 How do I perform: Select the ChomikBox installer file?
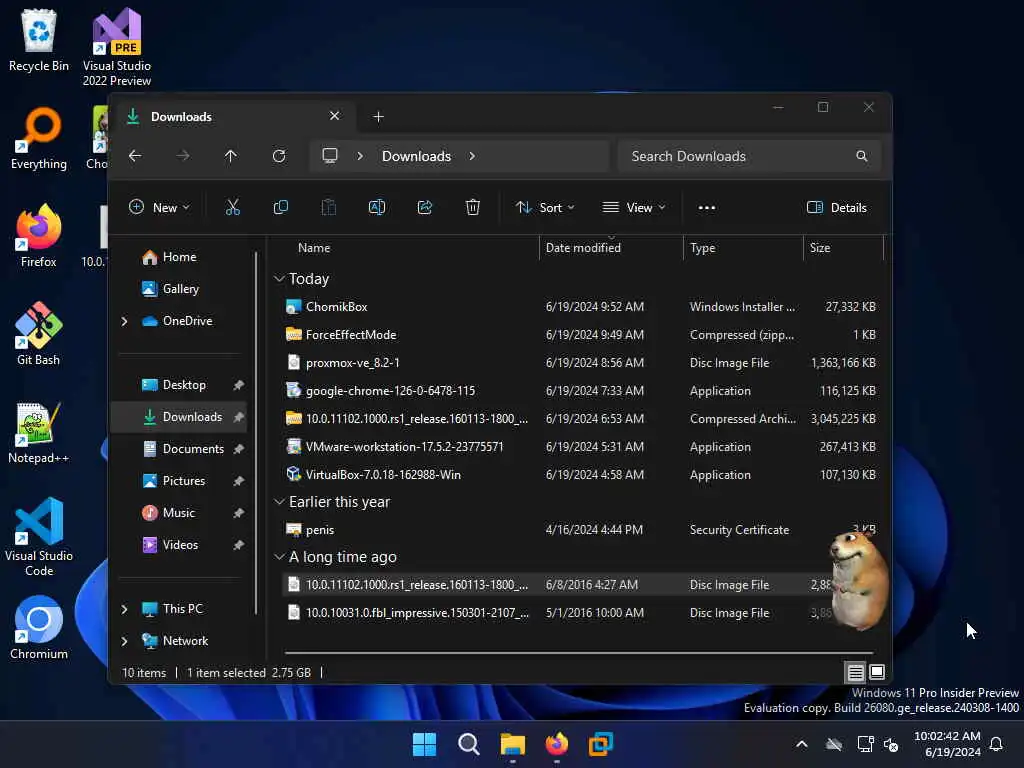pos(580,306)
